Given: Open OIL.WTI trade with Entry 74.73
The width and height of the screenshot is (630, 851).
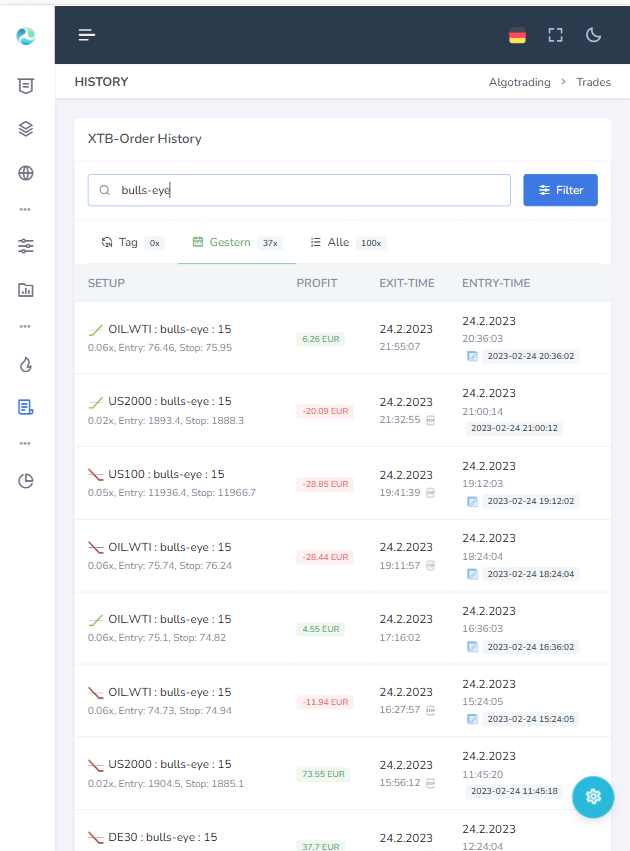Looking at the screenshot, I should point(169,692).
